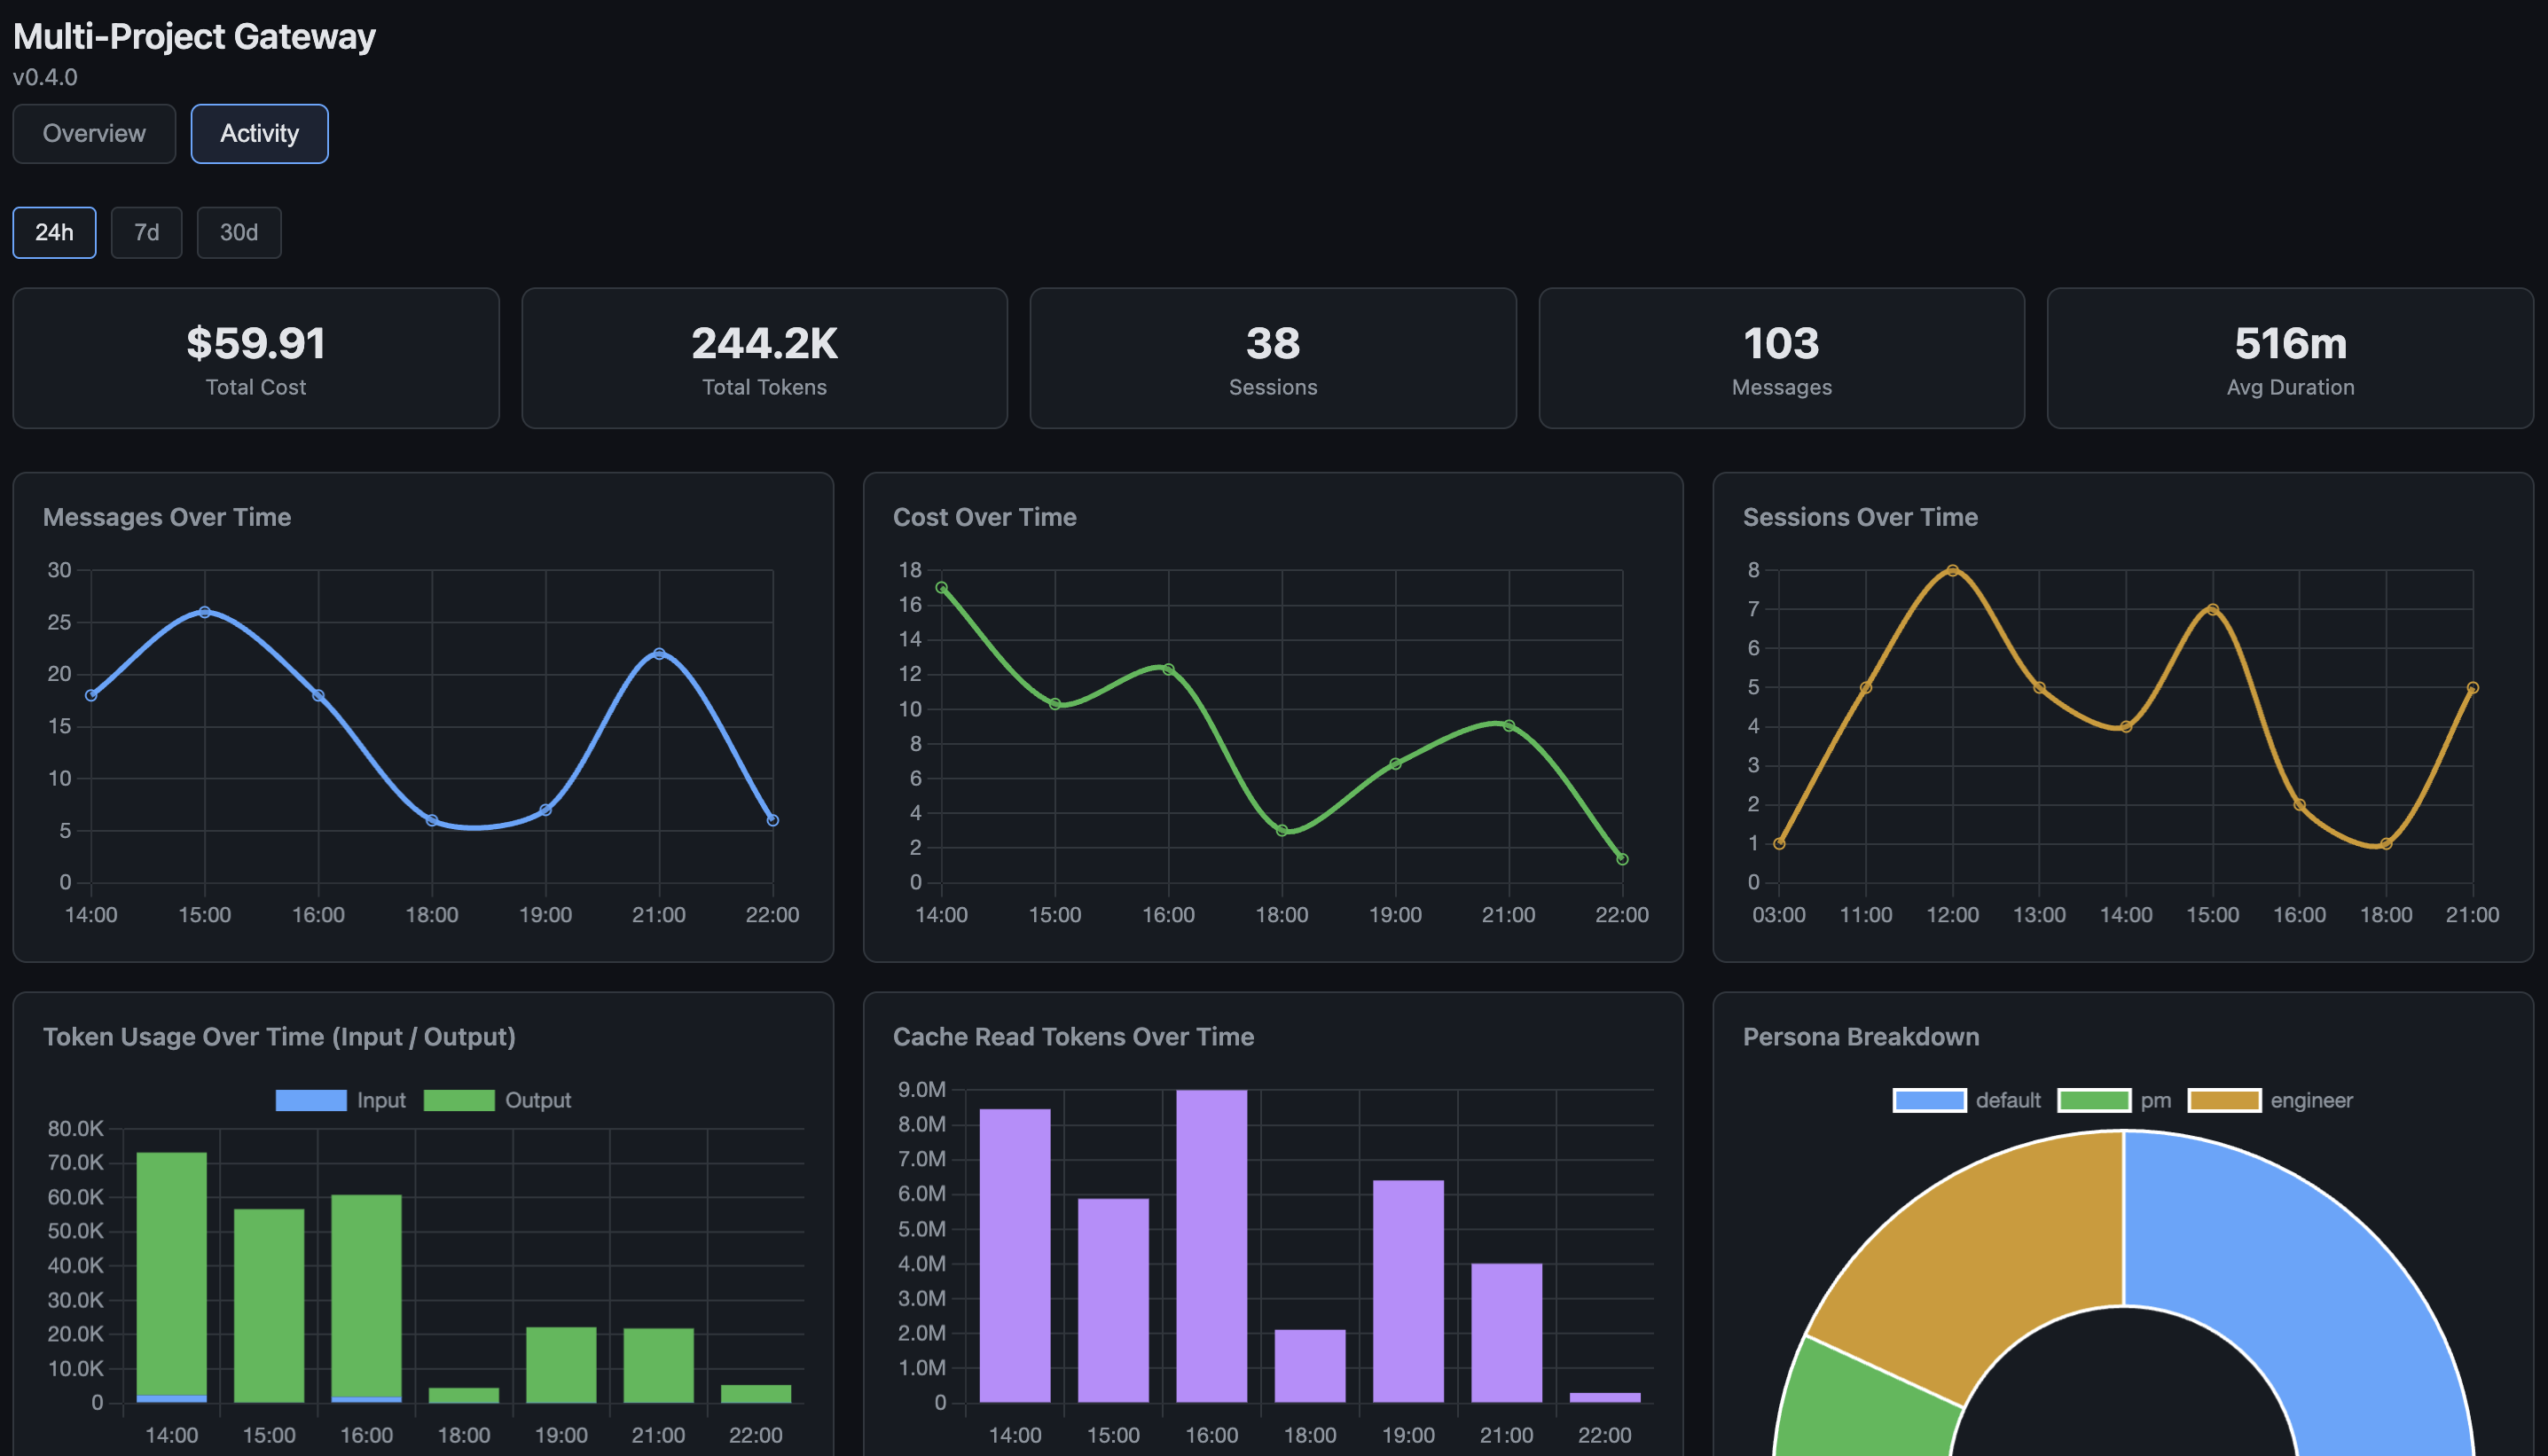Click the 16:00 bar in Cache Read chart
This screenshot has width=2548, height=1456.
click(x=1211, y=1245)
